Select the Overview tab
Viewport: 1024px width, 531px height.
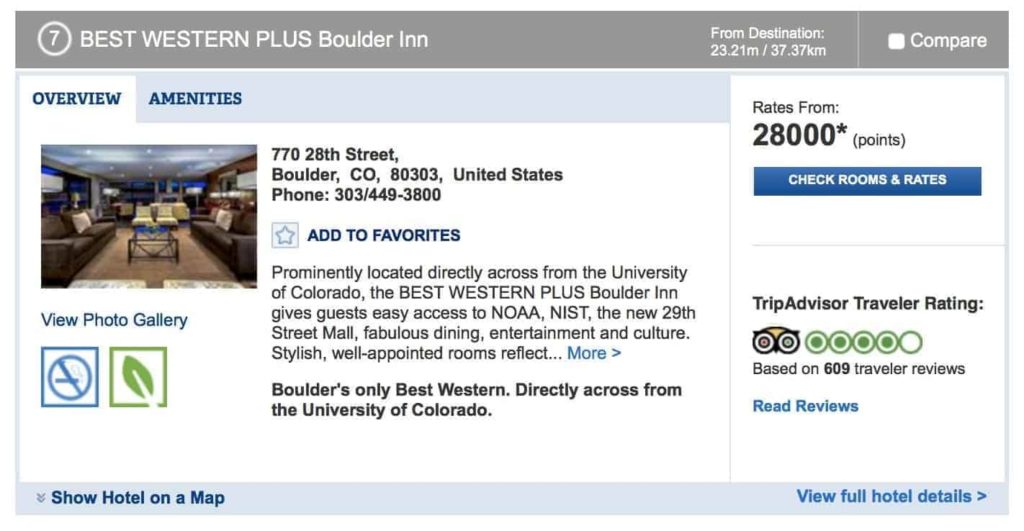(76, 99)
